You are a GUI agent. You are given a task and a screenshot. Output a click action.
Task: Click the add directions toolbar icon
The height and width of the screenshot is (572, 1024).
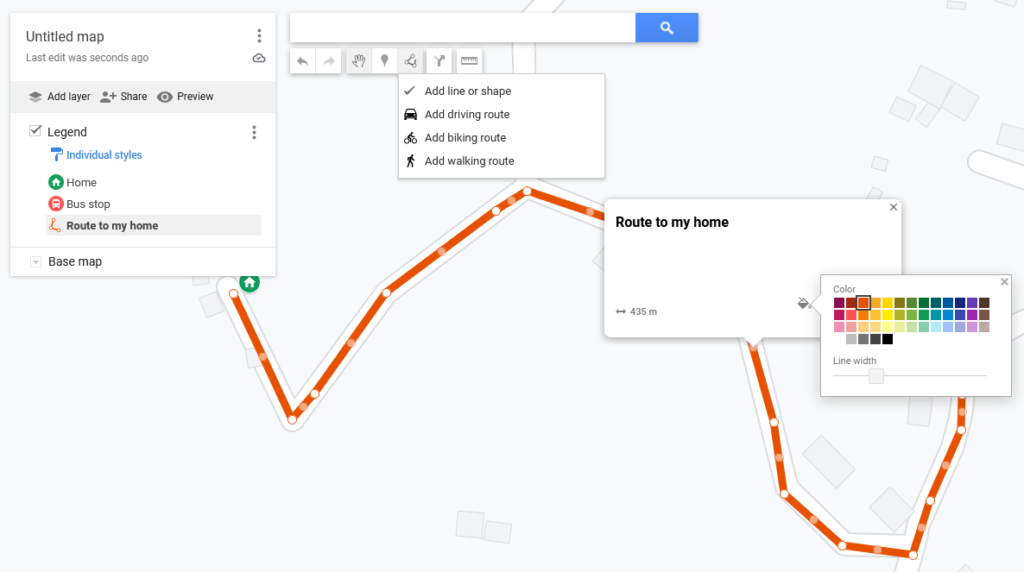[439, 61]
